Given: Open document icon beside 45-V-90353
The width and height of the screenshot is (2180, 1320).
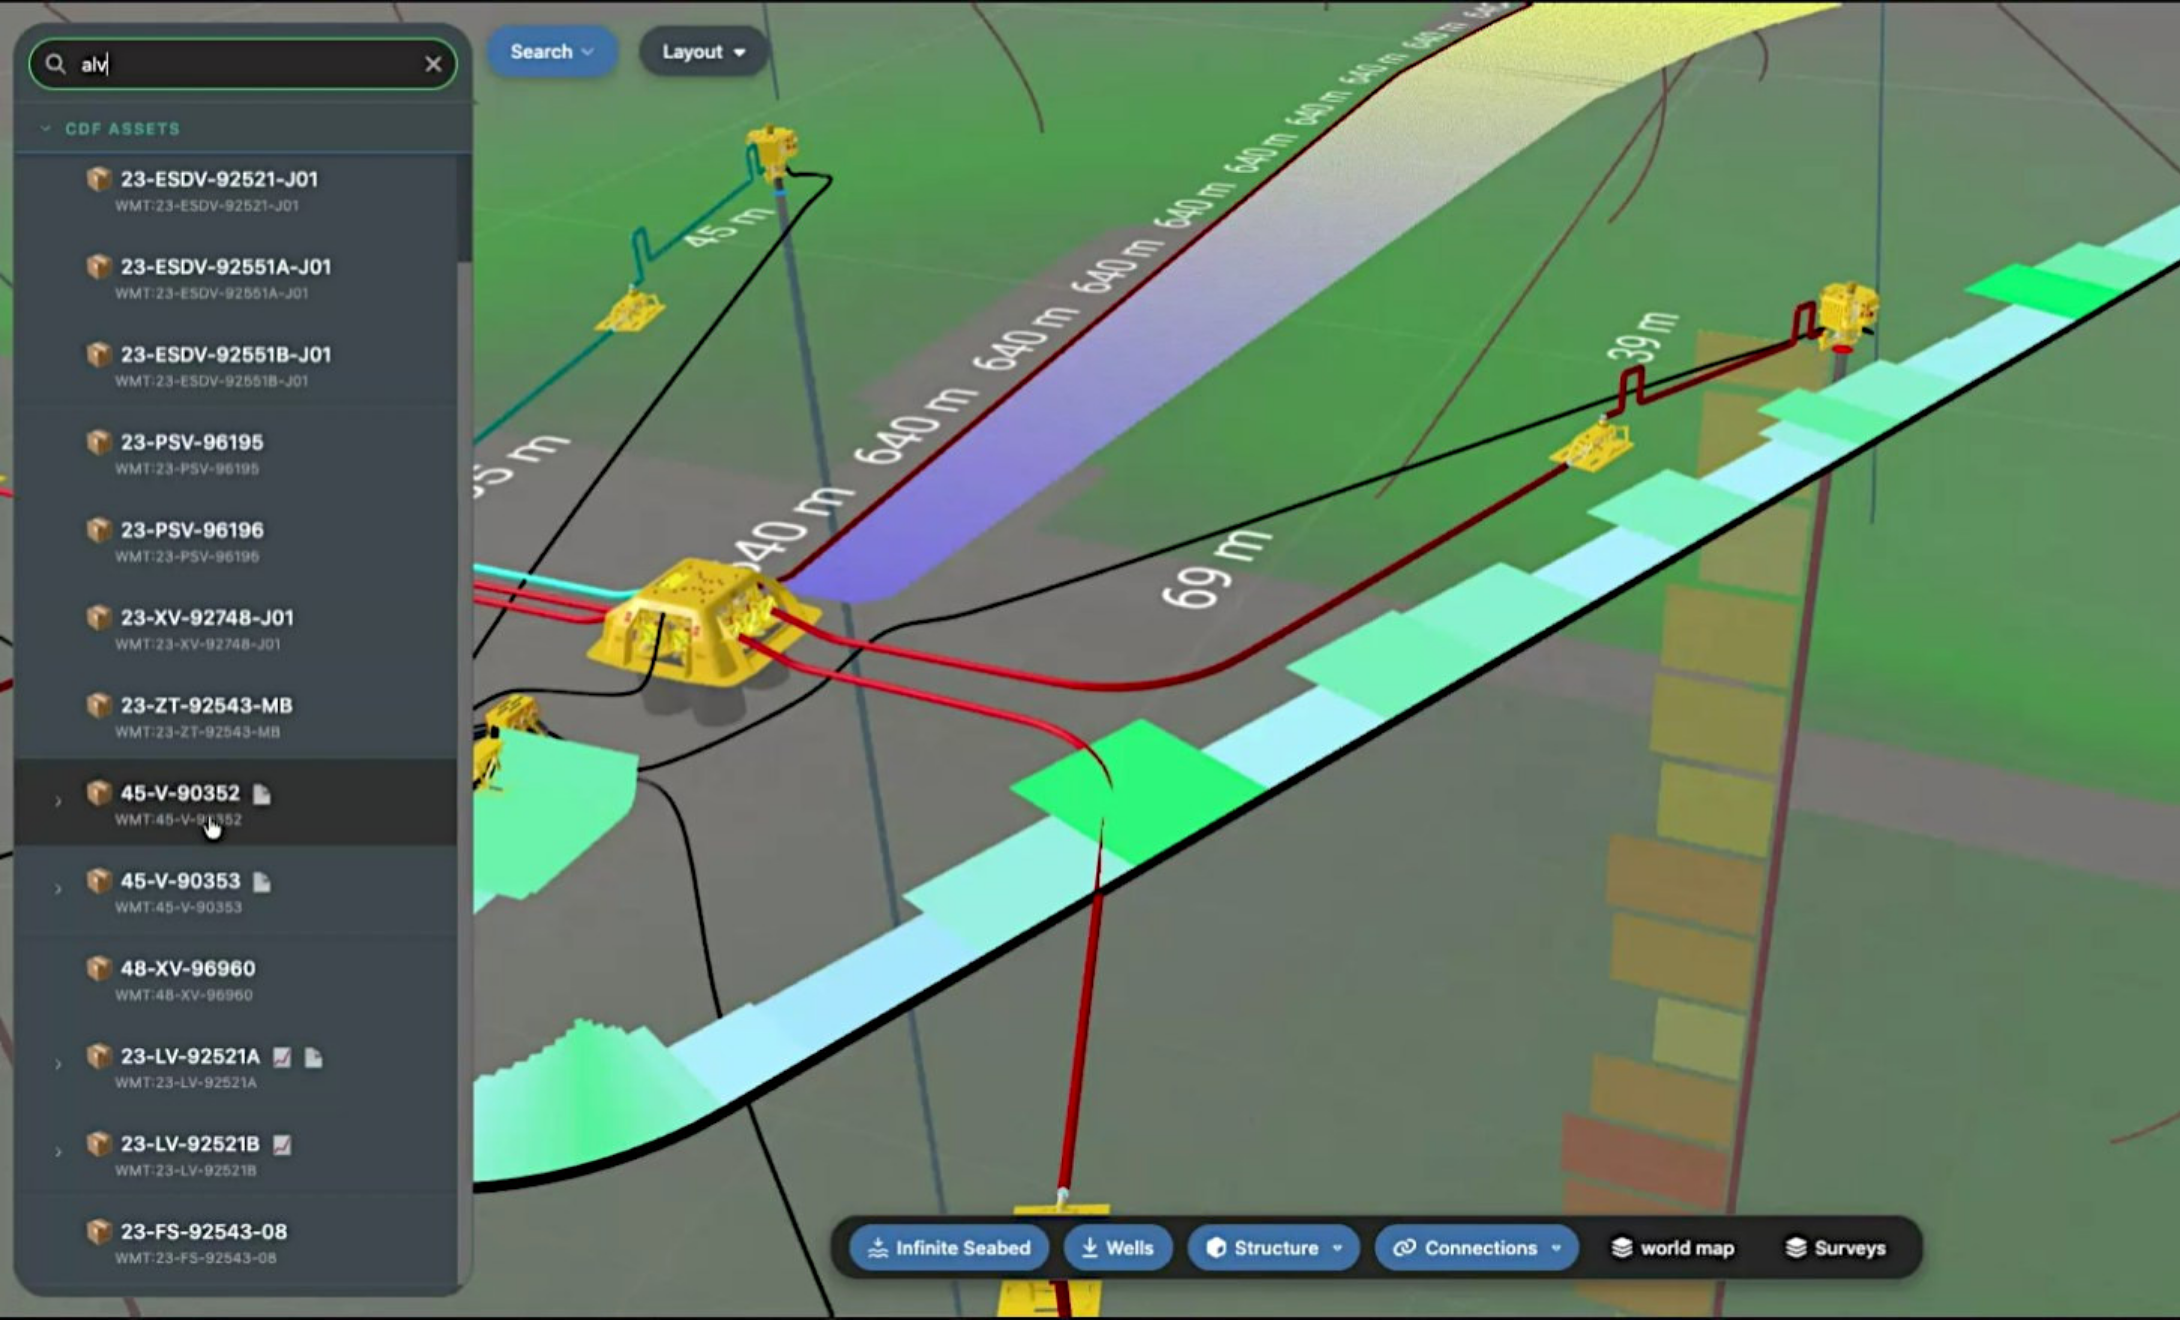Looking at the screenshot, I should pyautogui.click(x=262, y=882).
